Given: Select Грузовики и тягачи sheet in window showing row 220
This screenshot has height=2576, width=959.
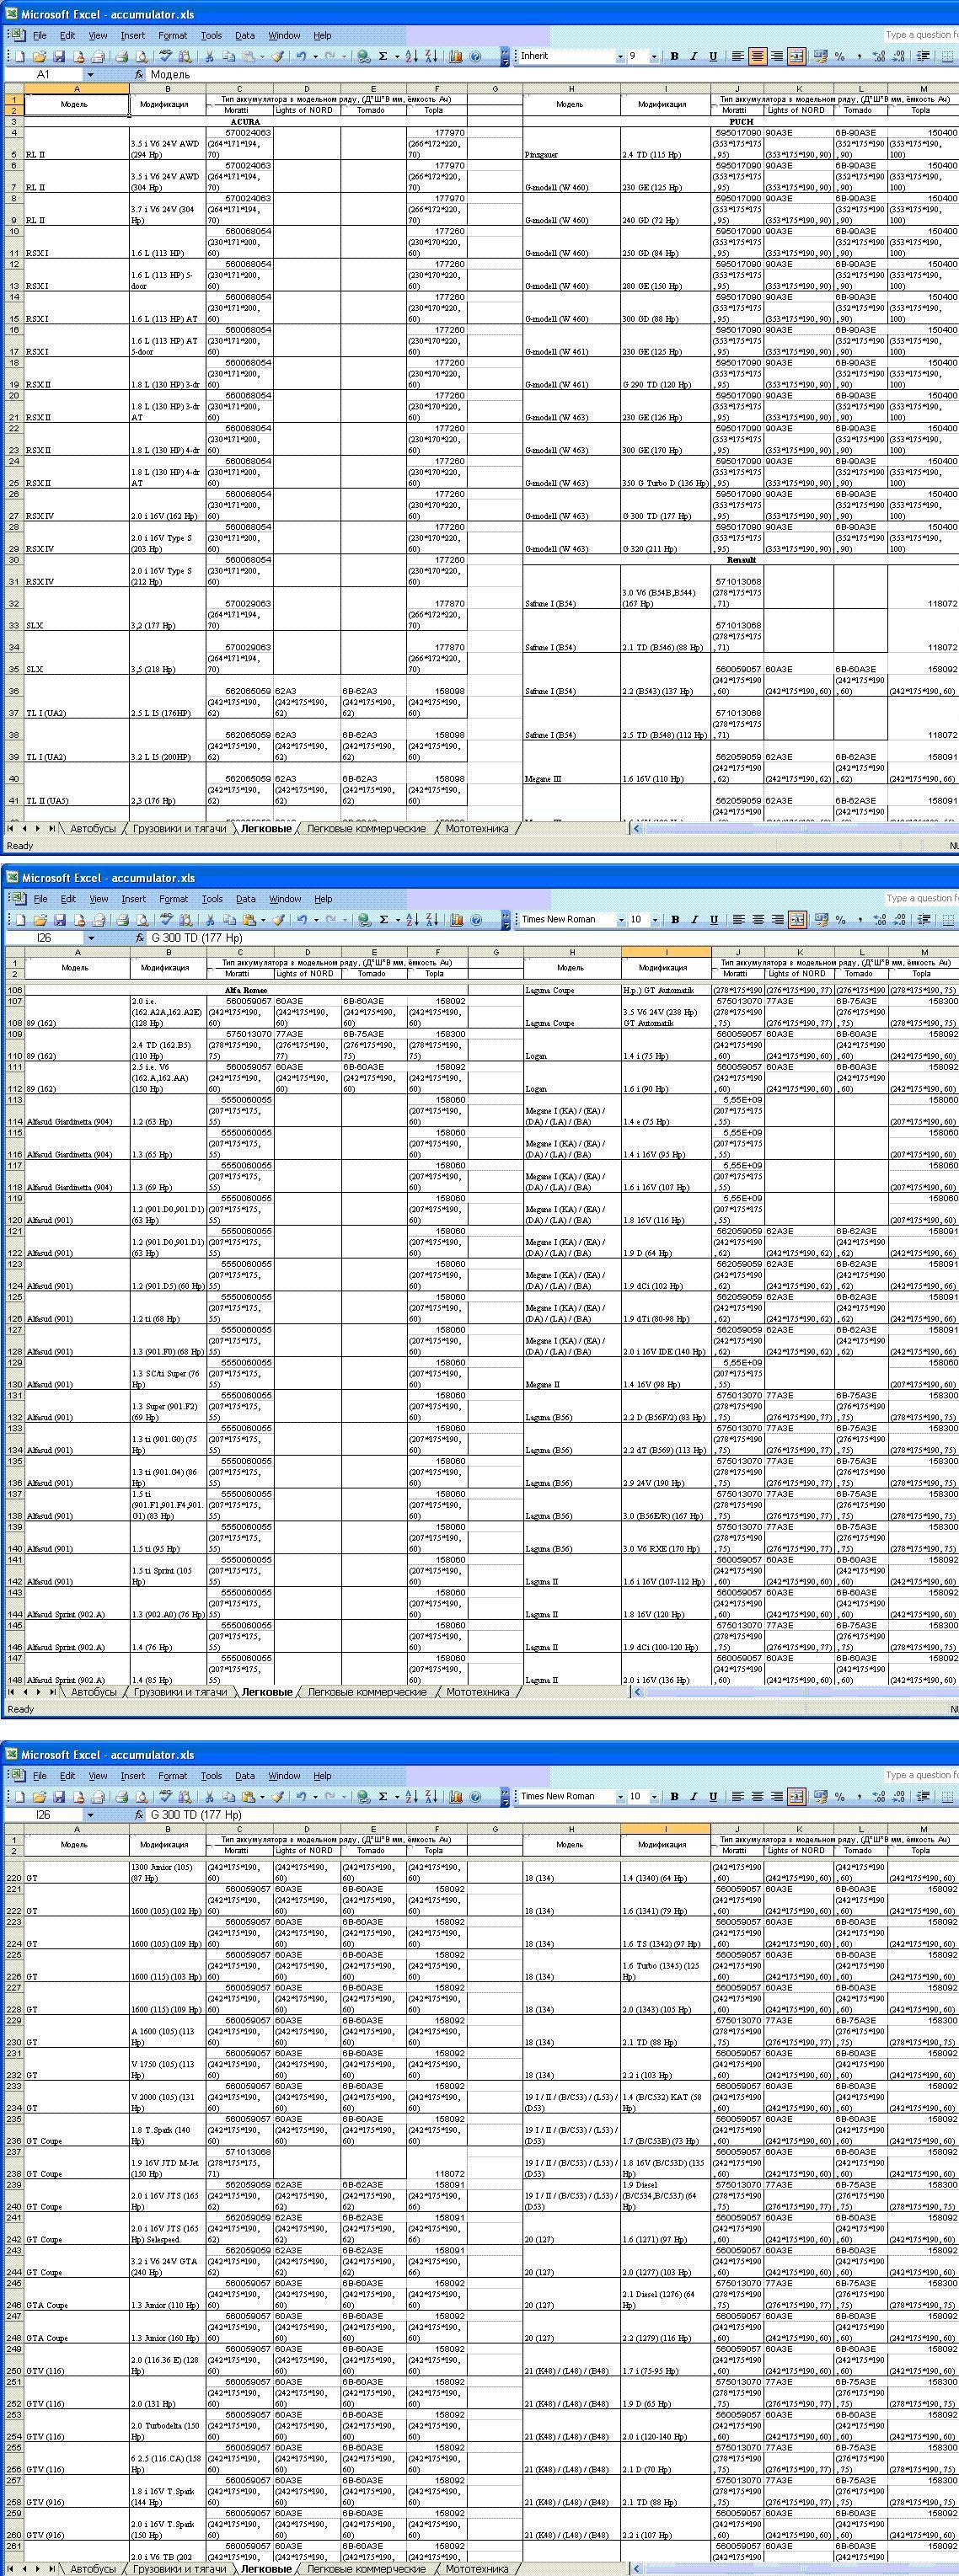Looking at the screenshot, I should coord(179,2568).
